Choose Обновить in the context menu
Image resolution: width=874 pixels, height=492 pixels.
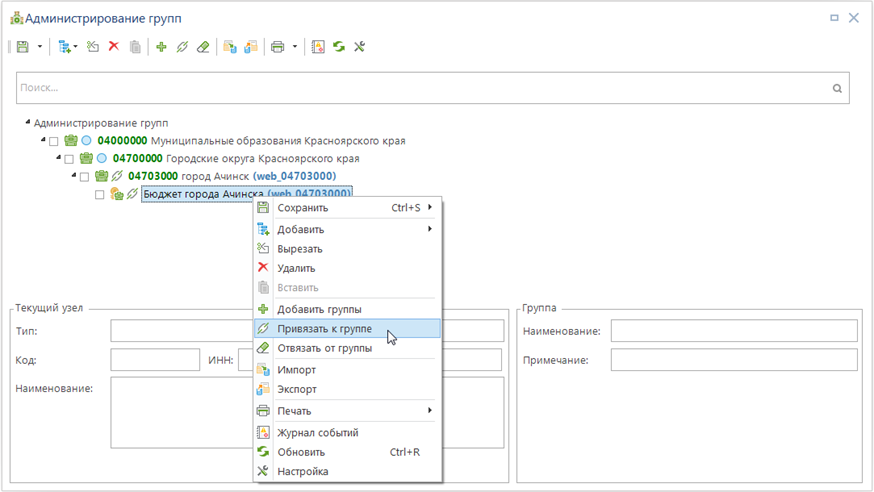click(347, 452)
